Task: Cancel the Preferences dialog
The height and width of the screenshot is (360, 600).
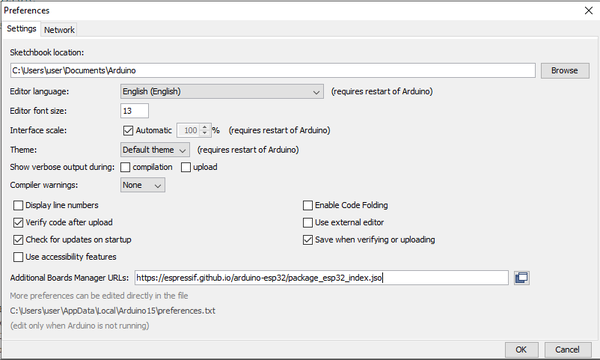Action: (567, 350)
